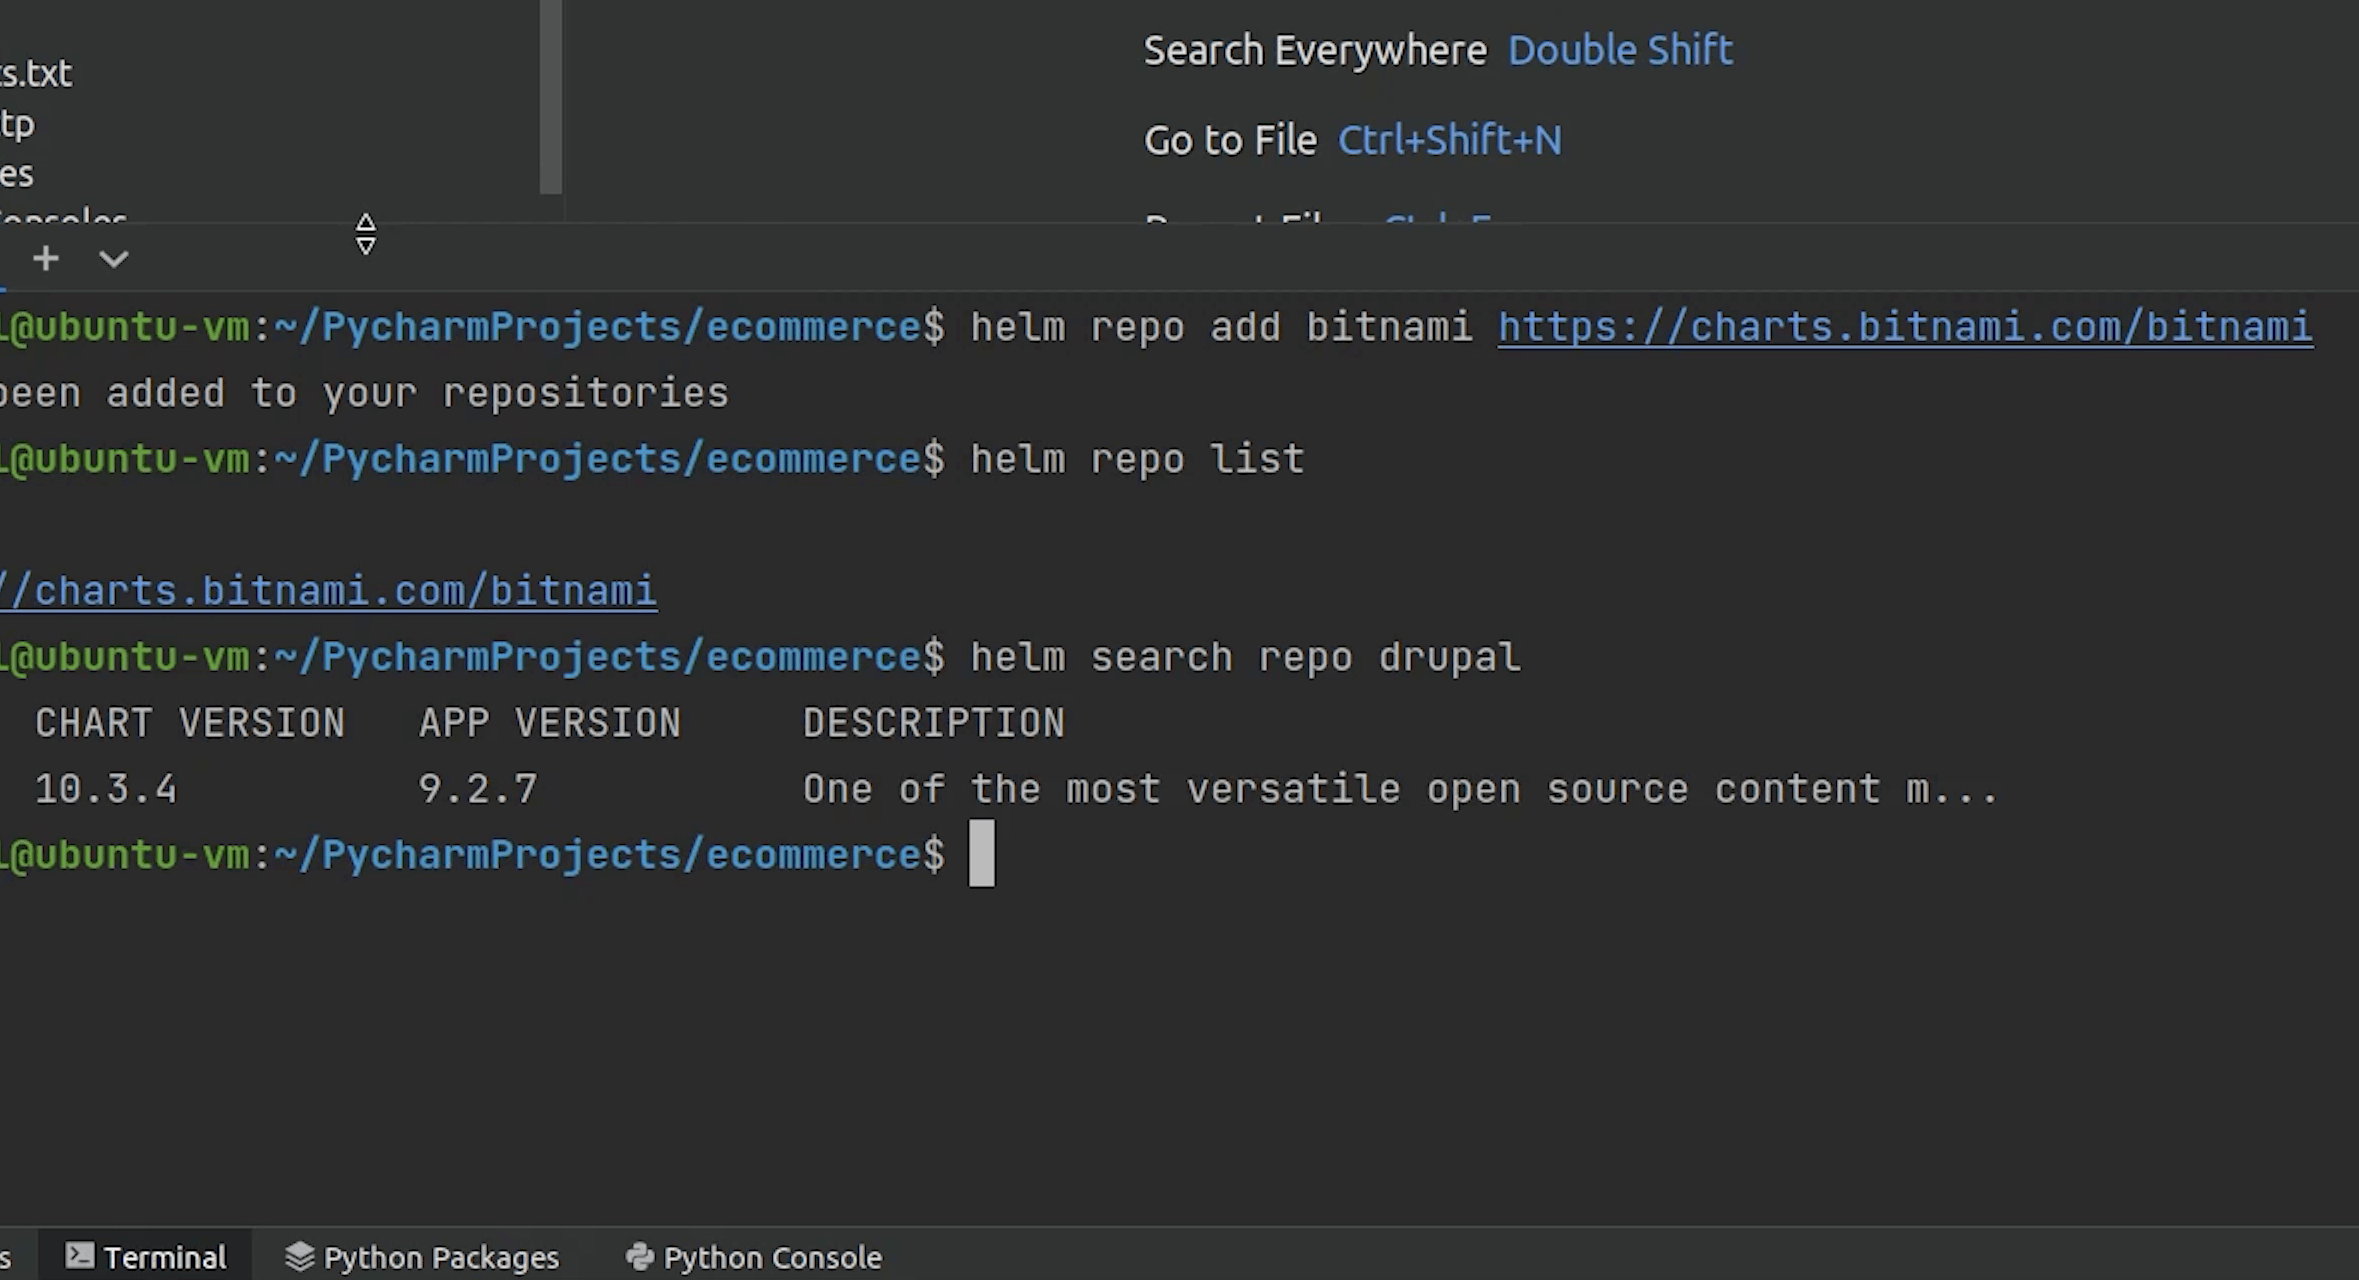Select the Terminal tab label
Screen dimensions: 2359x1280
pyautogui.click(x=165, y=1257)
